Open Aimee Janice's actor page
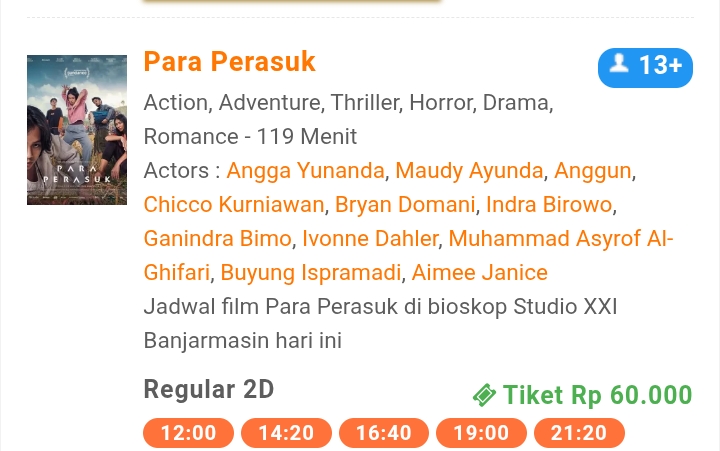Screen dimensions: 720x451 click(x=479, y=272)
